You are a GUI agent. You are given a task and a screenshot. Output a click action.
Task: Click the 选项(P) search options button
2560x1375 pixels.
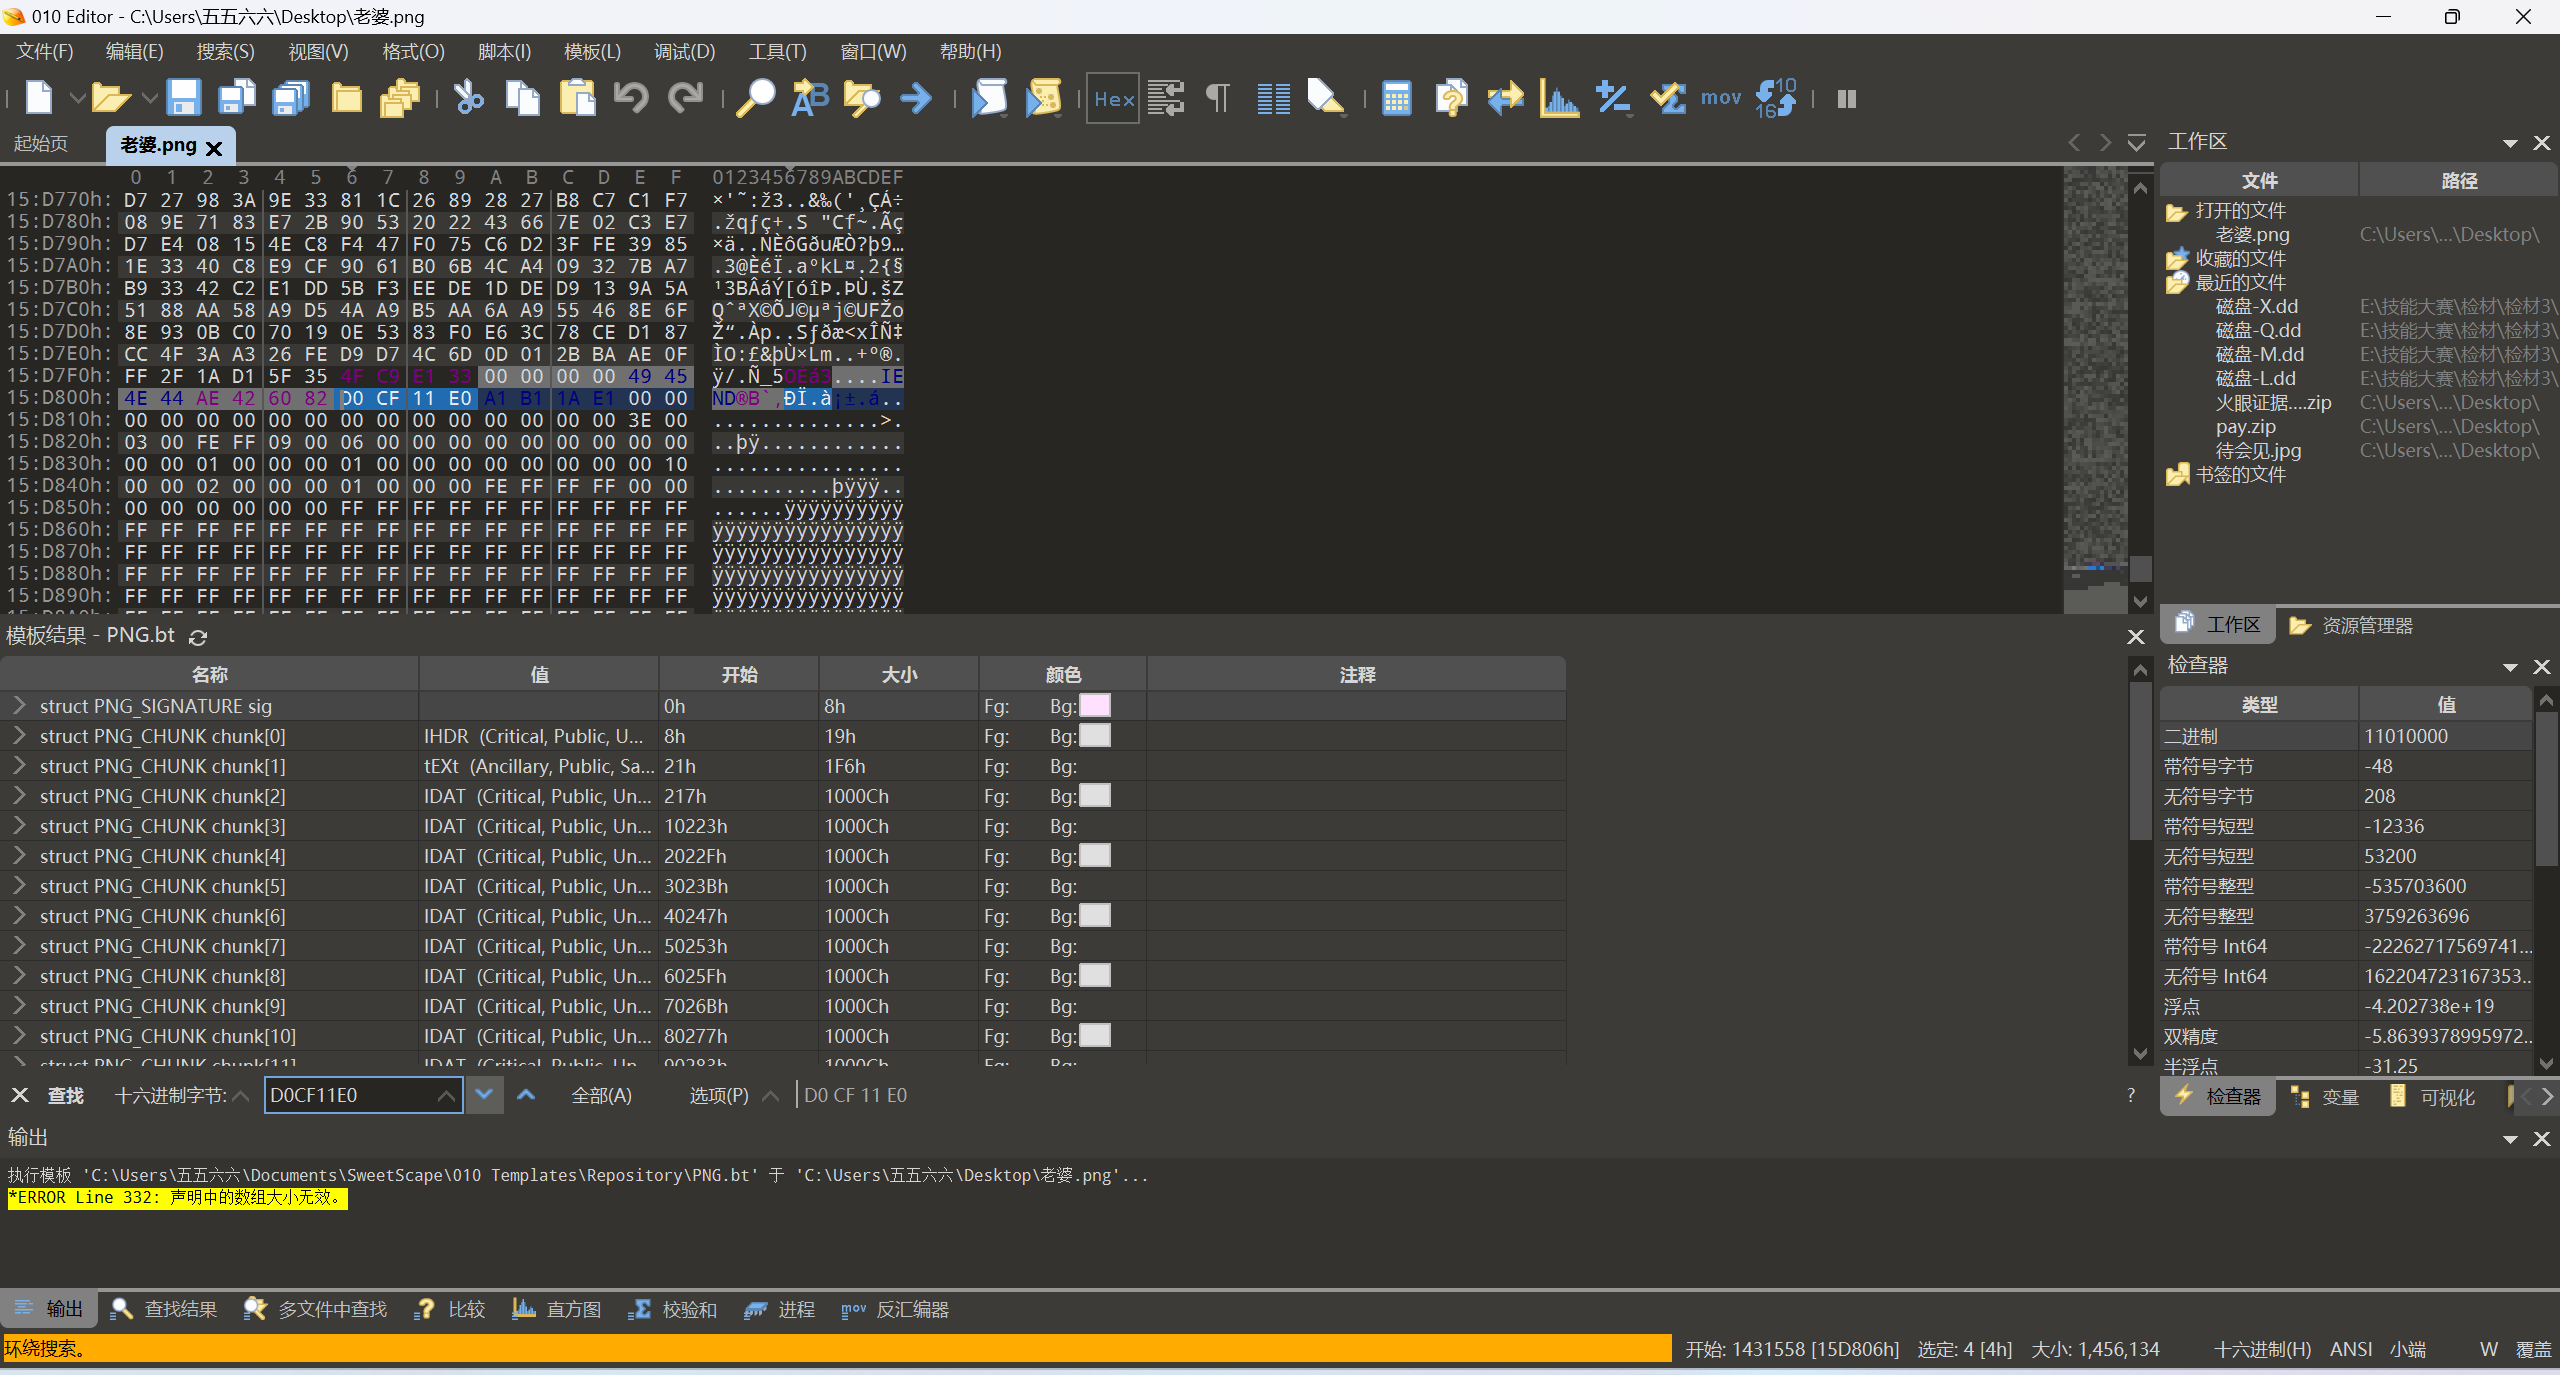pyautogui.click(x=718, y=1096)
